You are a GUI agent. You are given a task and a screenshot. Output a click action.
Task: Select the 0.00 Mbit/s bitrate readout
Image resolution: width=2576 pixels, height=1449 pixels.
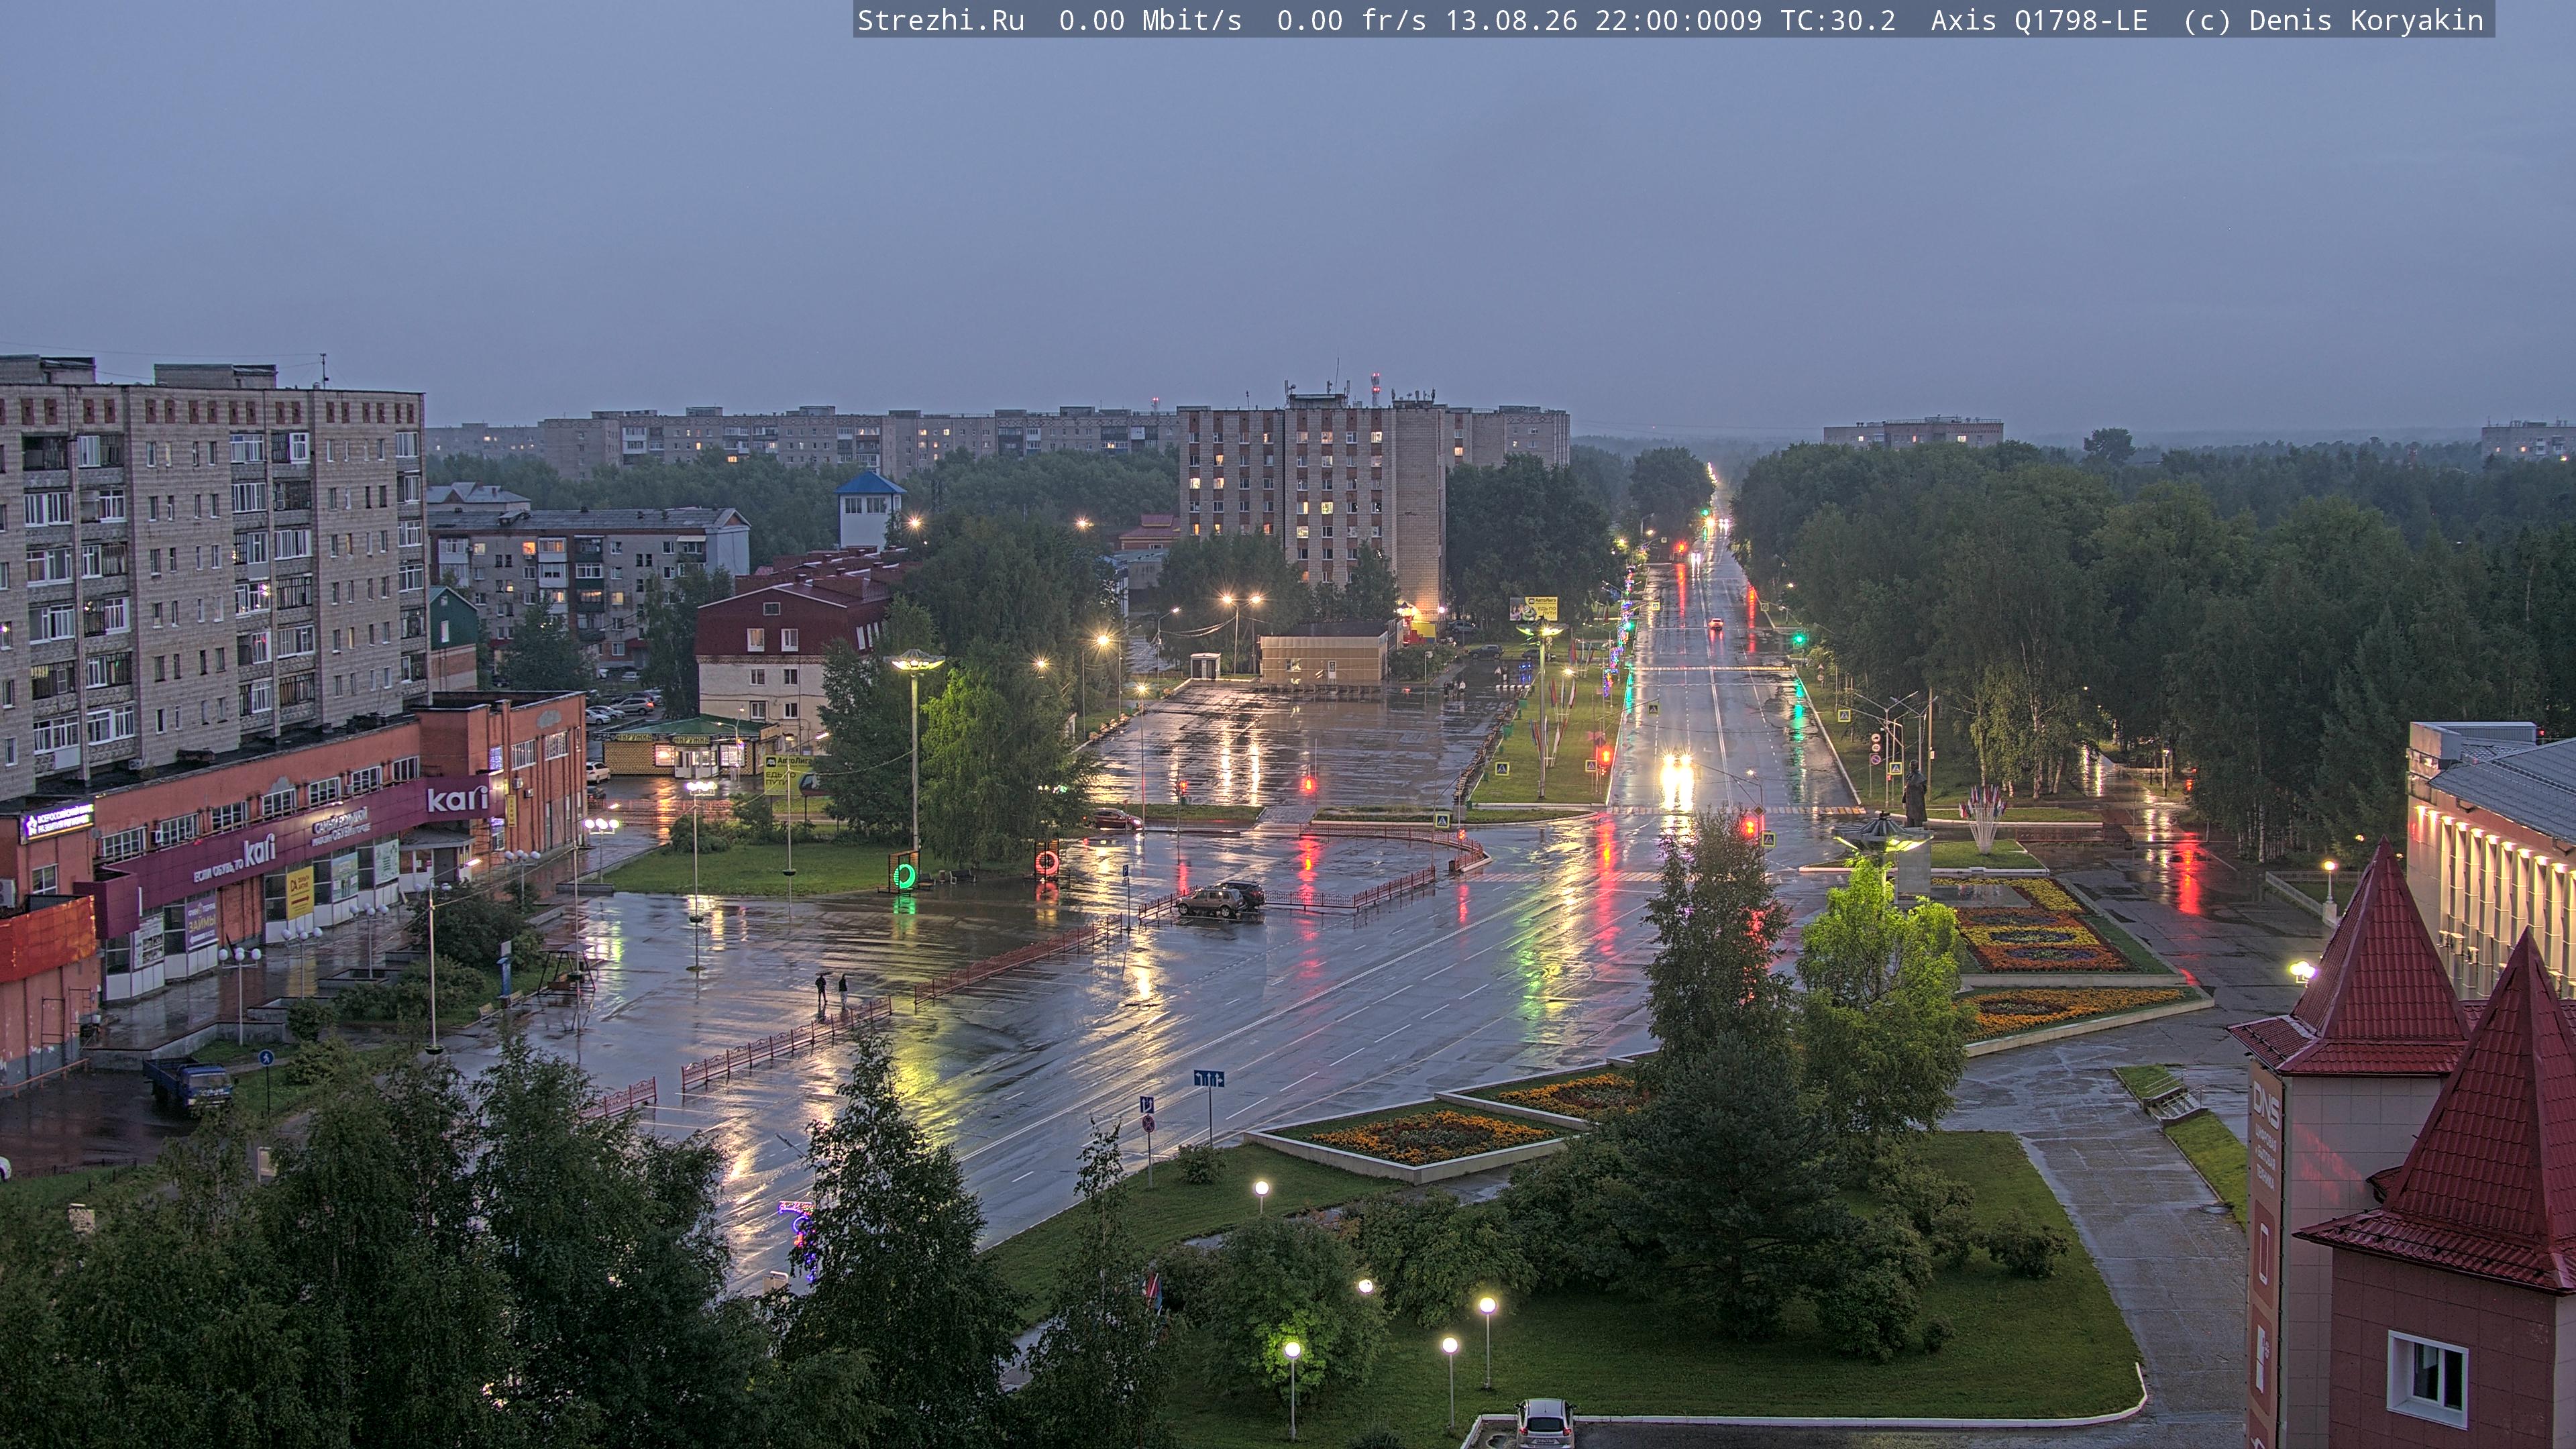coord(1150,21)
